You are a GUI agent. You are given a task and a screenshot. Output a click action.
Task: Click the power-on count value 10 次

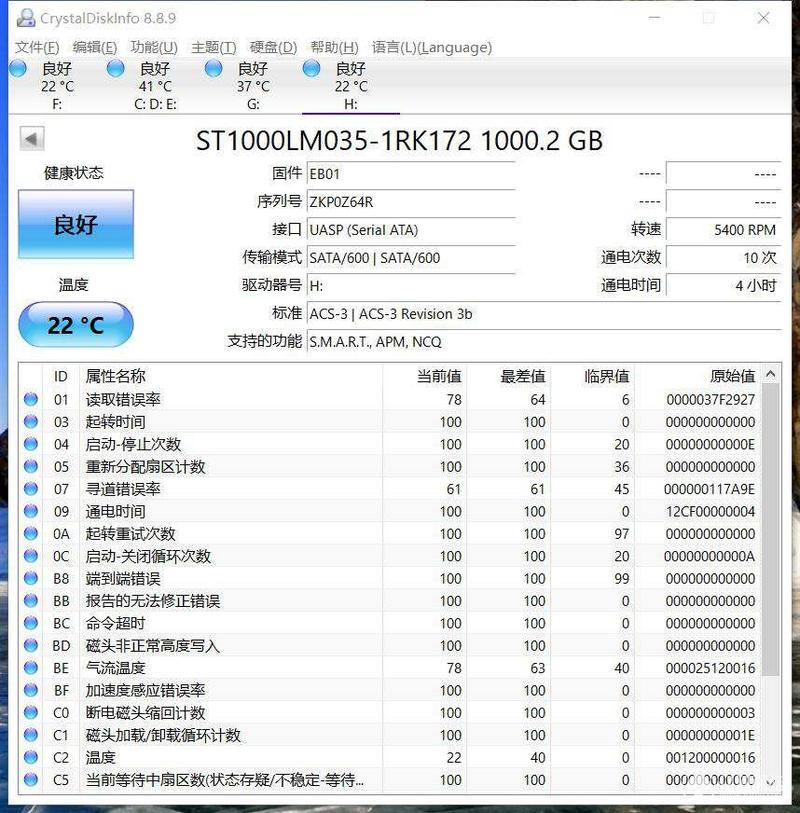pos(723,258)
